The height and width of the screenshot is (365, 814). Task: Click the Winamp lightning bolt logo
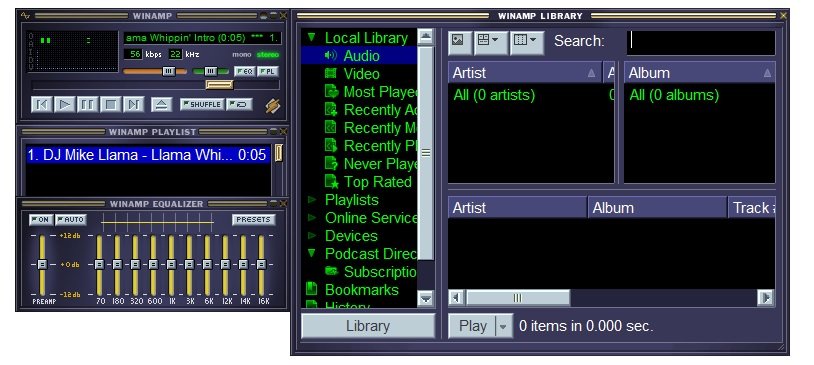coord(273,105)
